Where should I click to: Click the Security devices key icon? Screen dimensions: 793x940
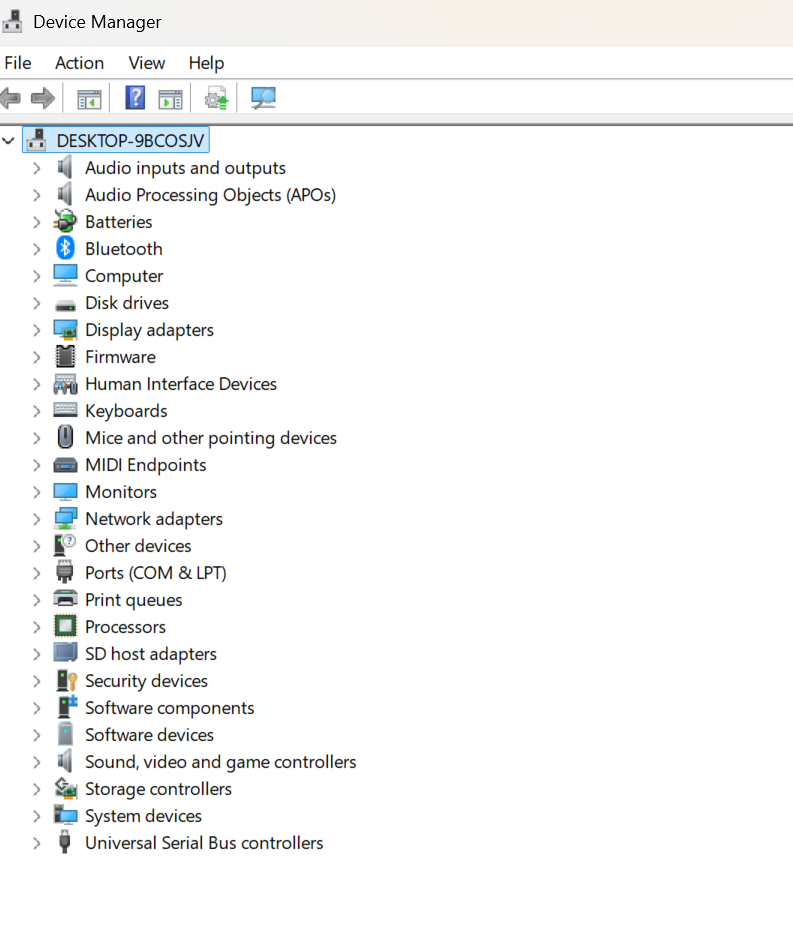66,680
